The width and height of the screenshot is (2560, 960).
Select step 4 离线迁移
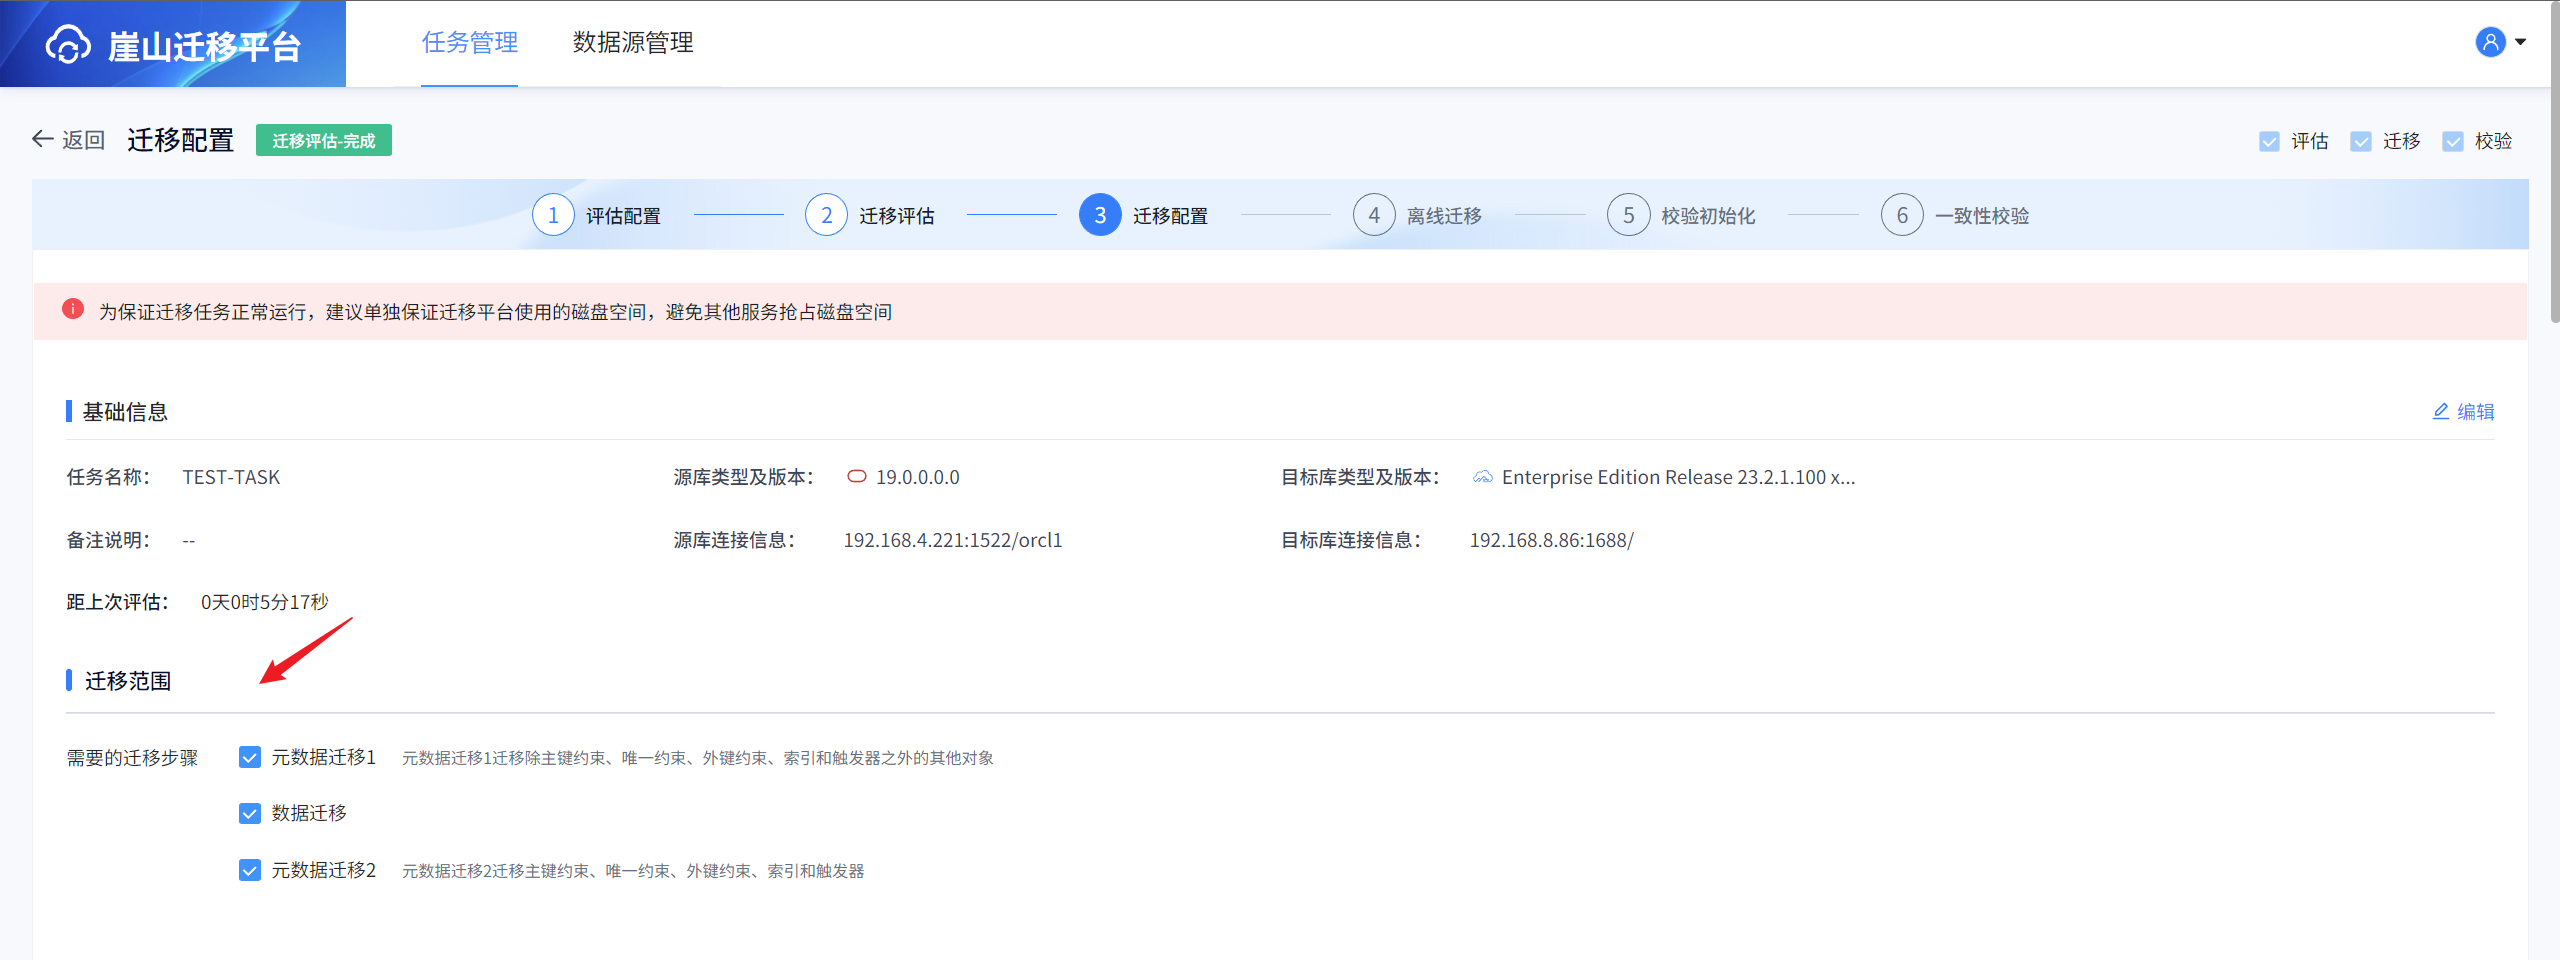click(x=1374, y=215)
